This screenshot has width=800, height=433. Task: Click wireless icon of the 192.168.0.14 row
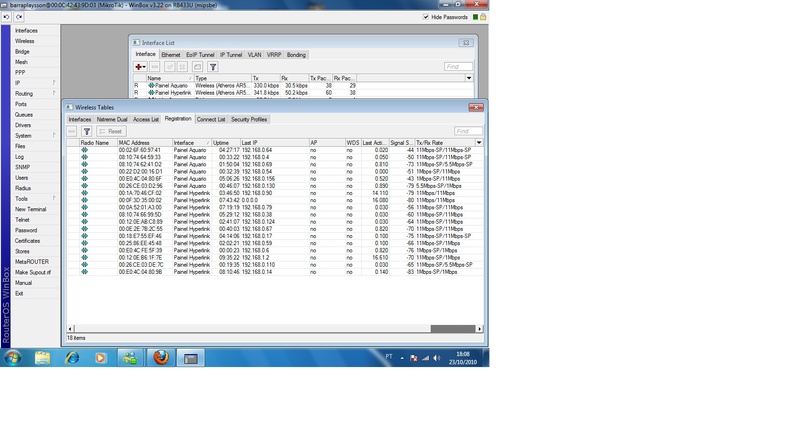(x=84, y=272)
